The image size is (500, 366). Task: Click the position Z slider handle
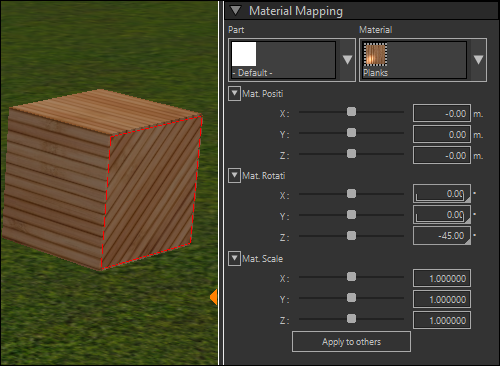coord(351,154)
